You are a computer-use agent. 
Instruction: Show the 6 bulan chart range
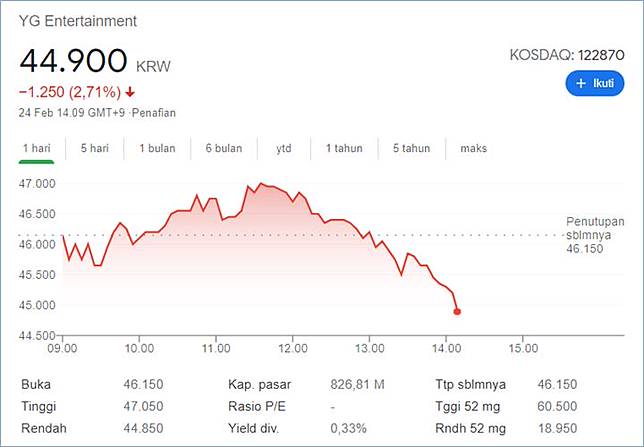[x=224, y=148]
